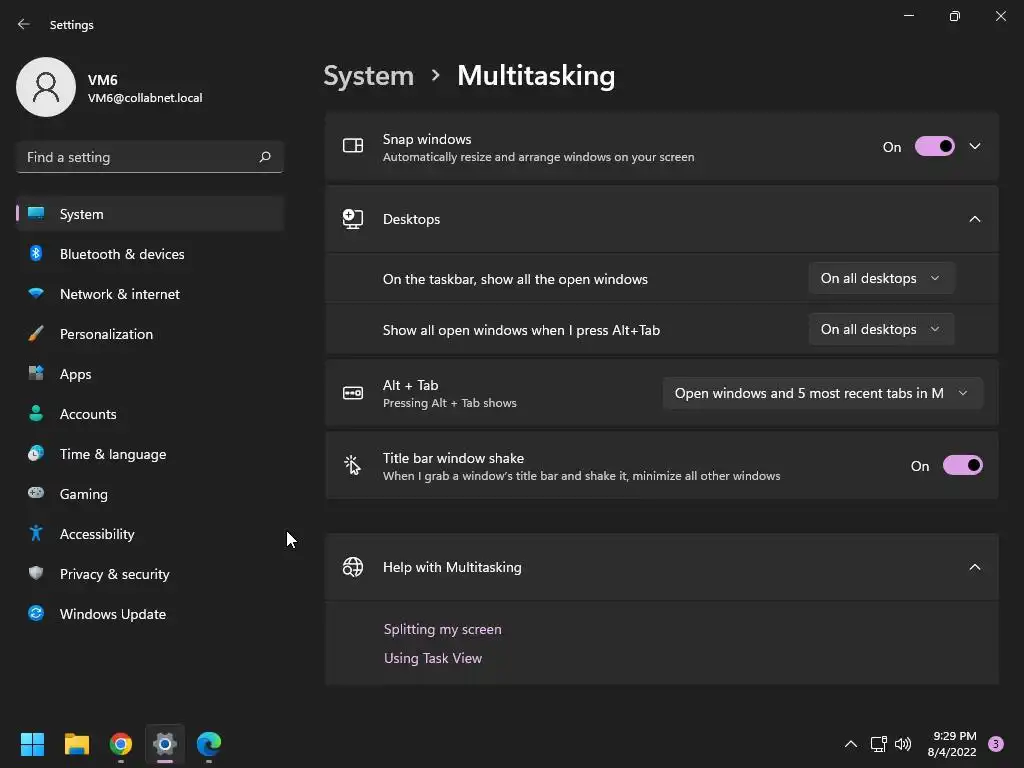Image resolution: width=1024 pixels, height=768 pixels.
Task: Expand Snap windows options chevron
Action: [x=975, y=147]
